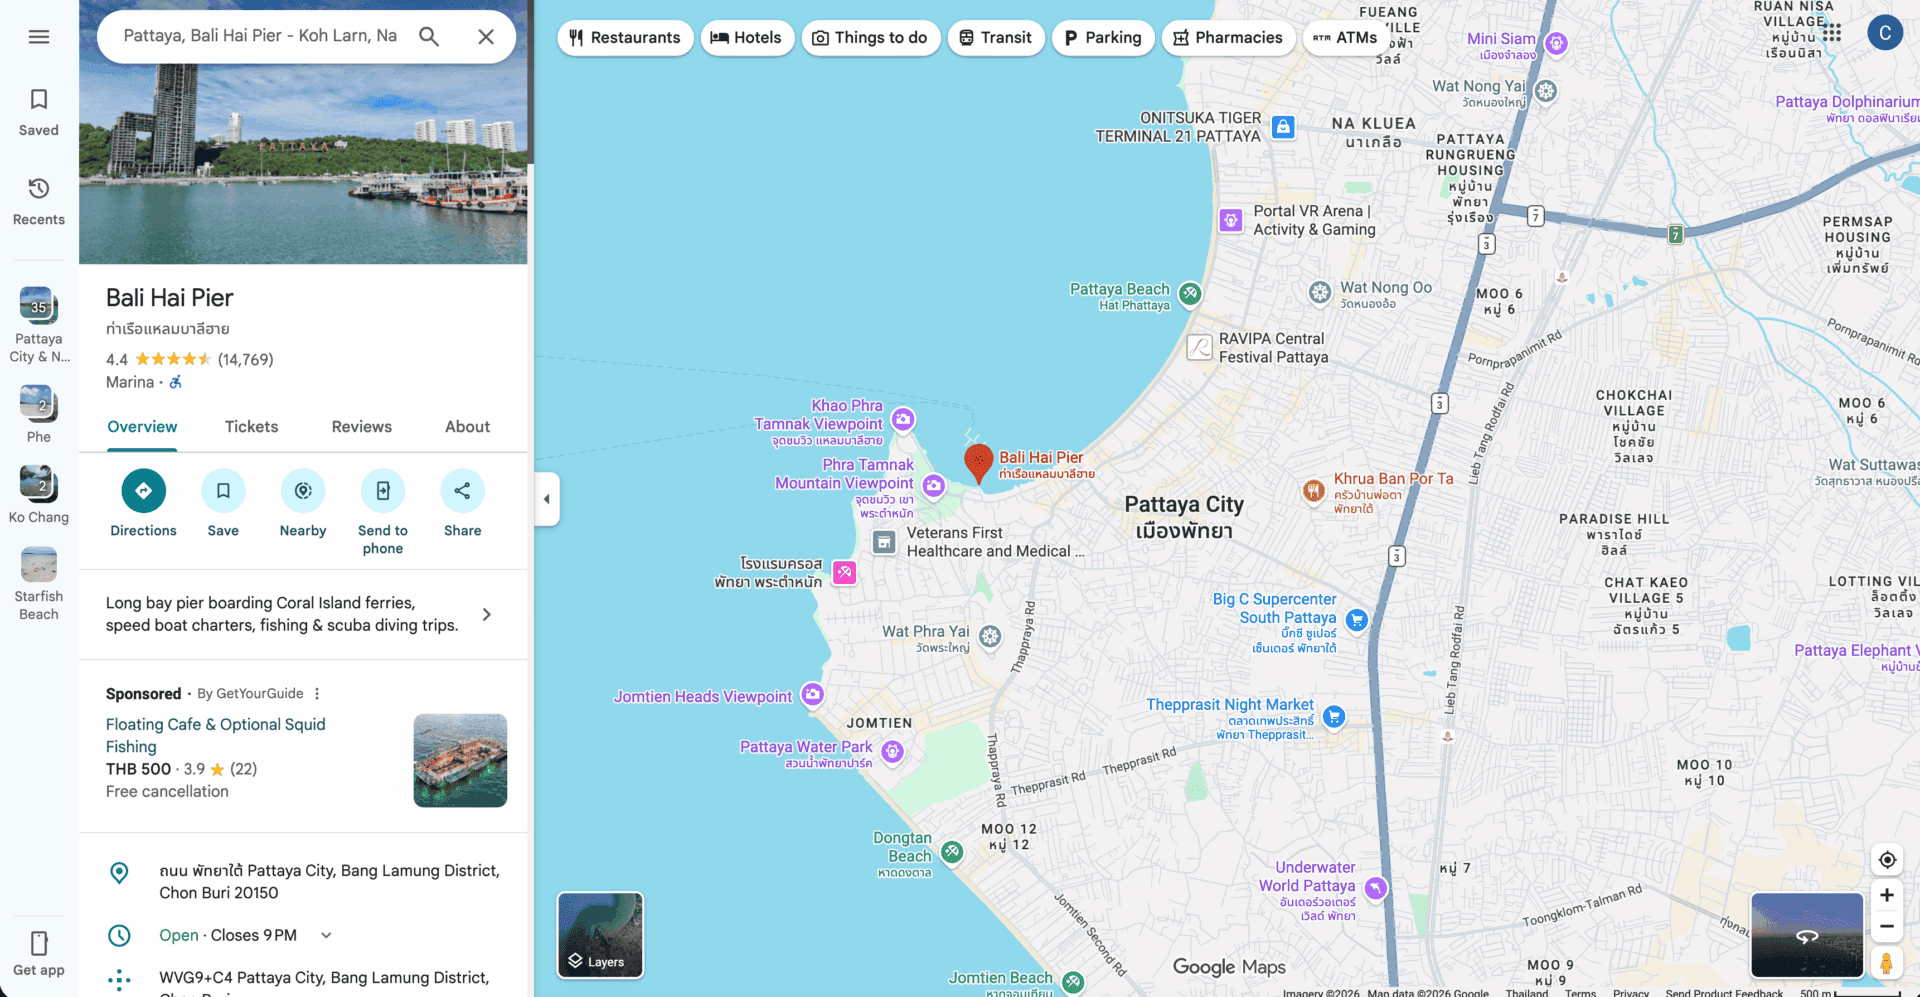Screen dimensions: 1920x997
Task: Share Bali Hai Pier
Action: click(x=462, y=503)
